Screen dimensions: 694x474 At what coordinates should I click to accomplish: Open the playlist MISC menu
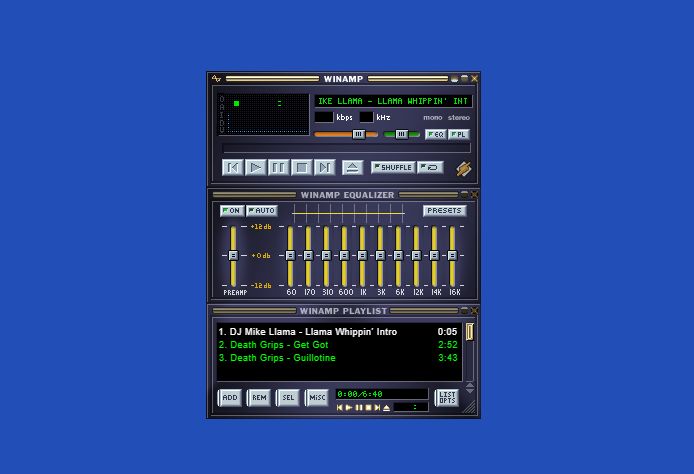[x=317, y=397]
